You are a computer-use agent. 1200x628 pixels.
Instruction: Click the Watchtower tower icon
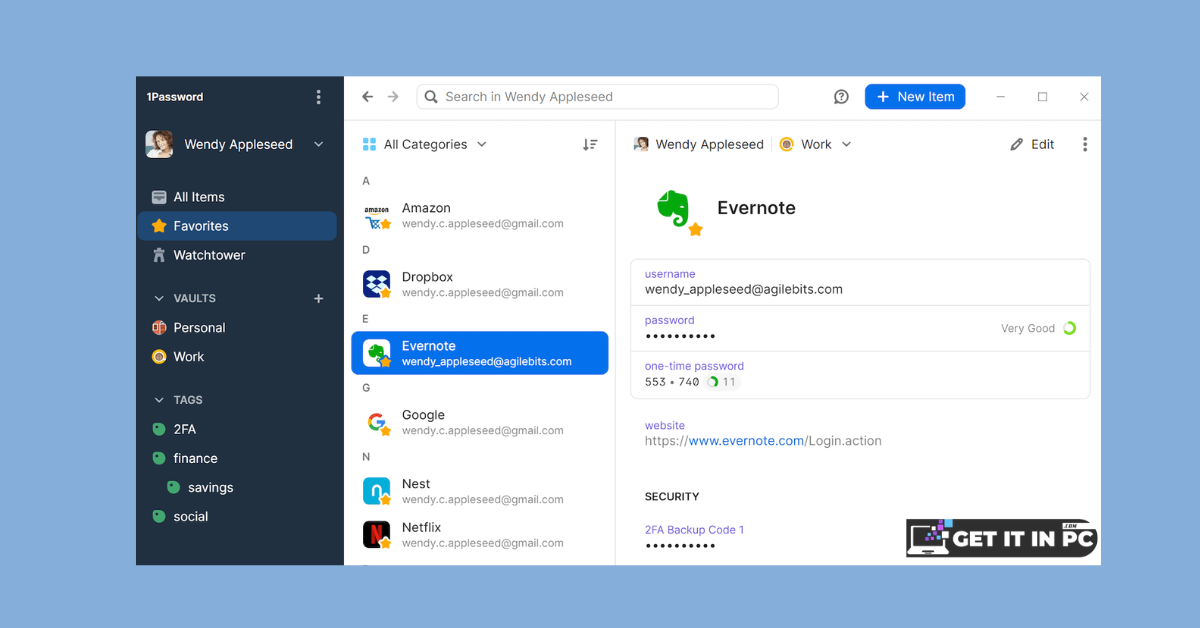pos(159,255)
